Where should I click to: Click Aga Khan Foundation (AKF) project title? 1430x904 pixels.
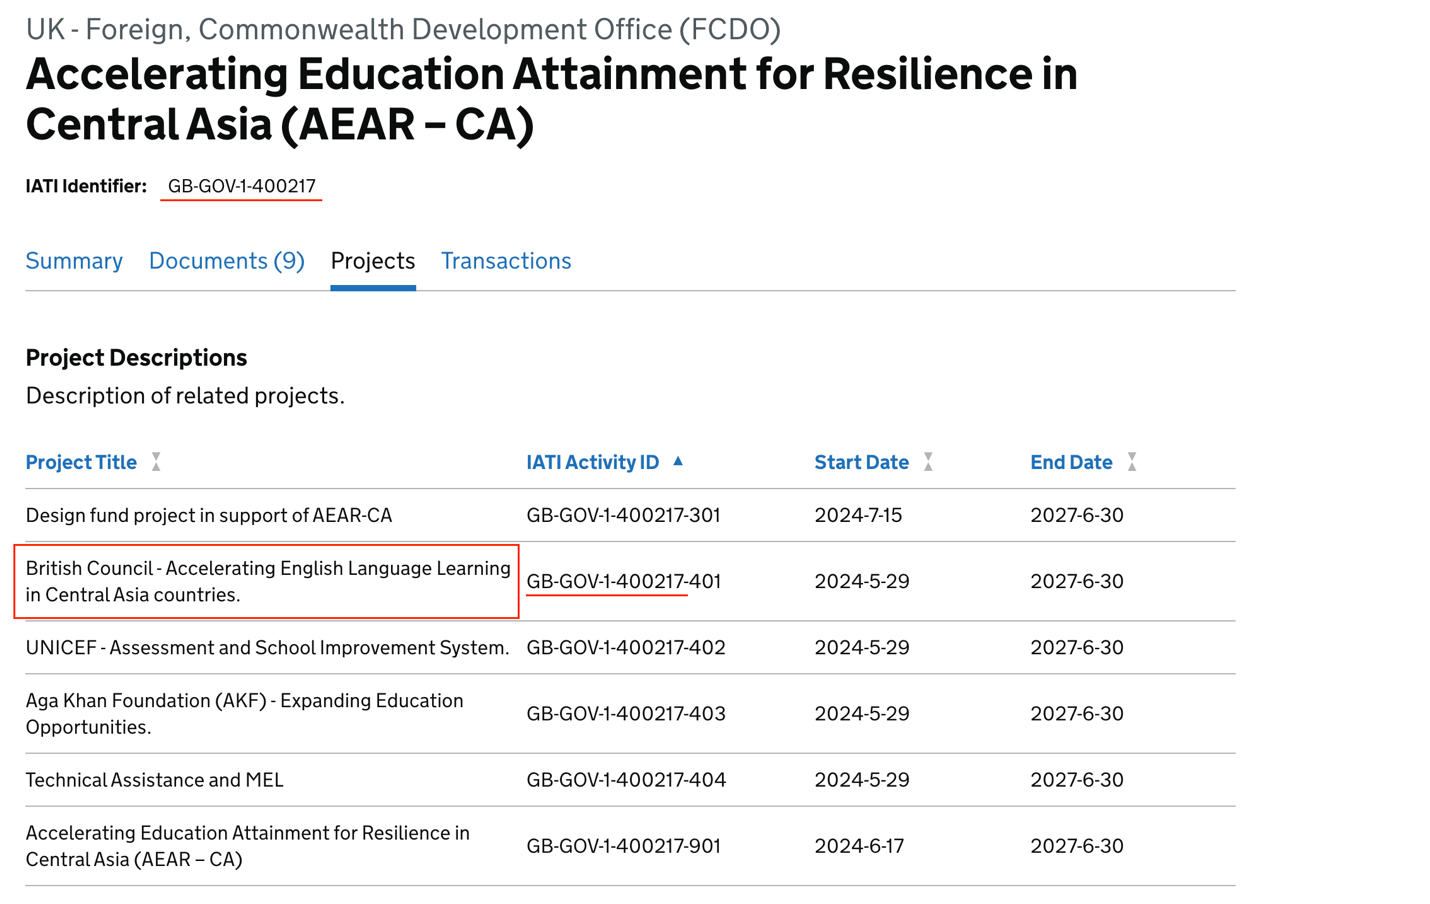[245, 713]
